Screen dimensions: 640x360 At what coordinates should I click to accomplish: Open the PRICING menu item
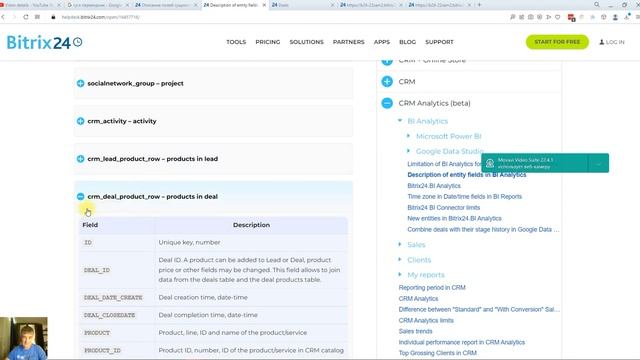[268, 42]
